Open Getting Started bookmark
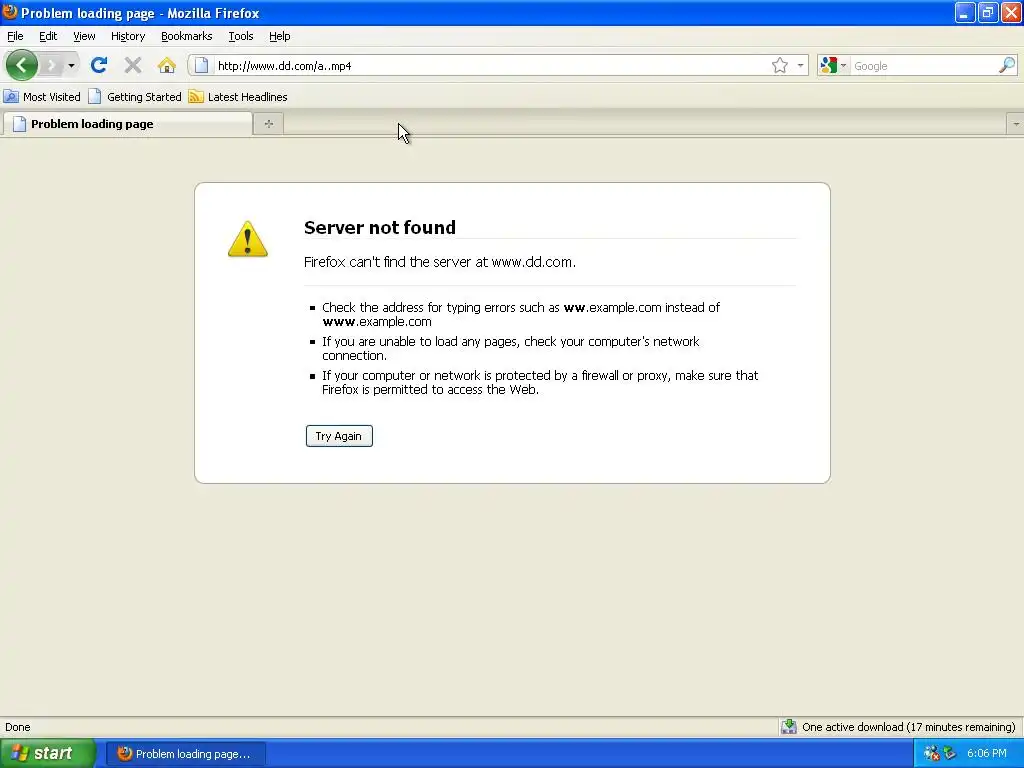The image size is (1024, 768). (x=135, y=97)
